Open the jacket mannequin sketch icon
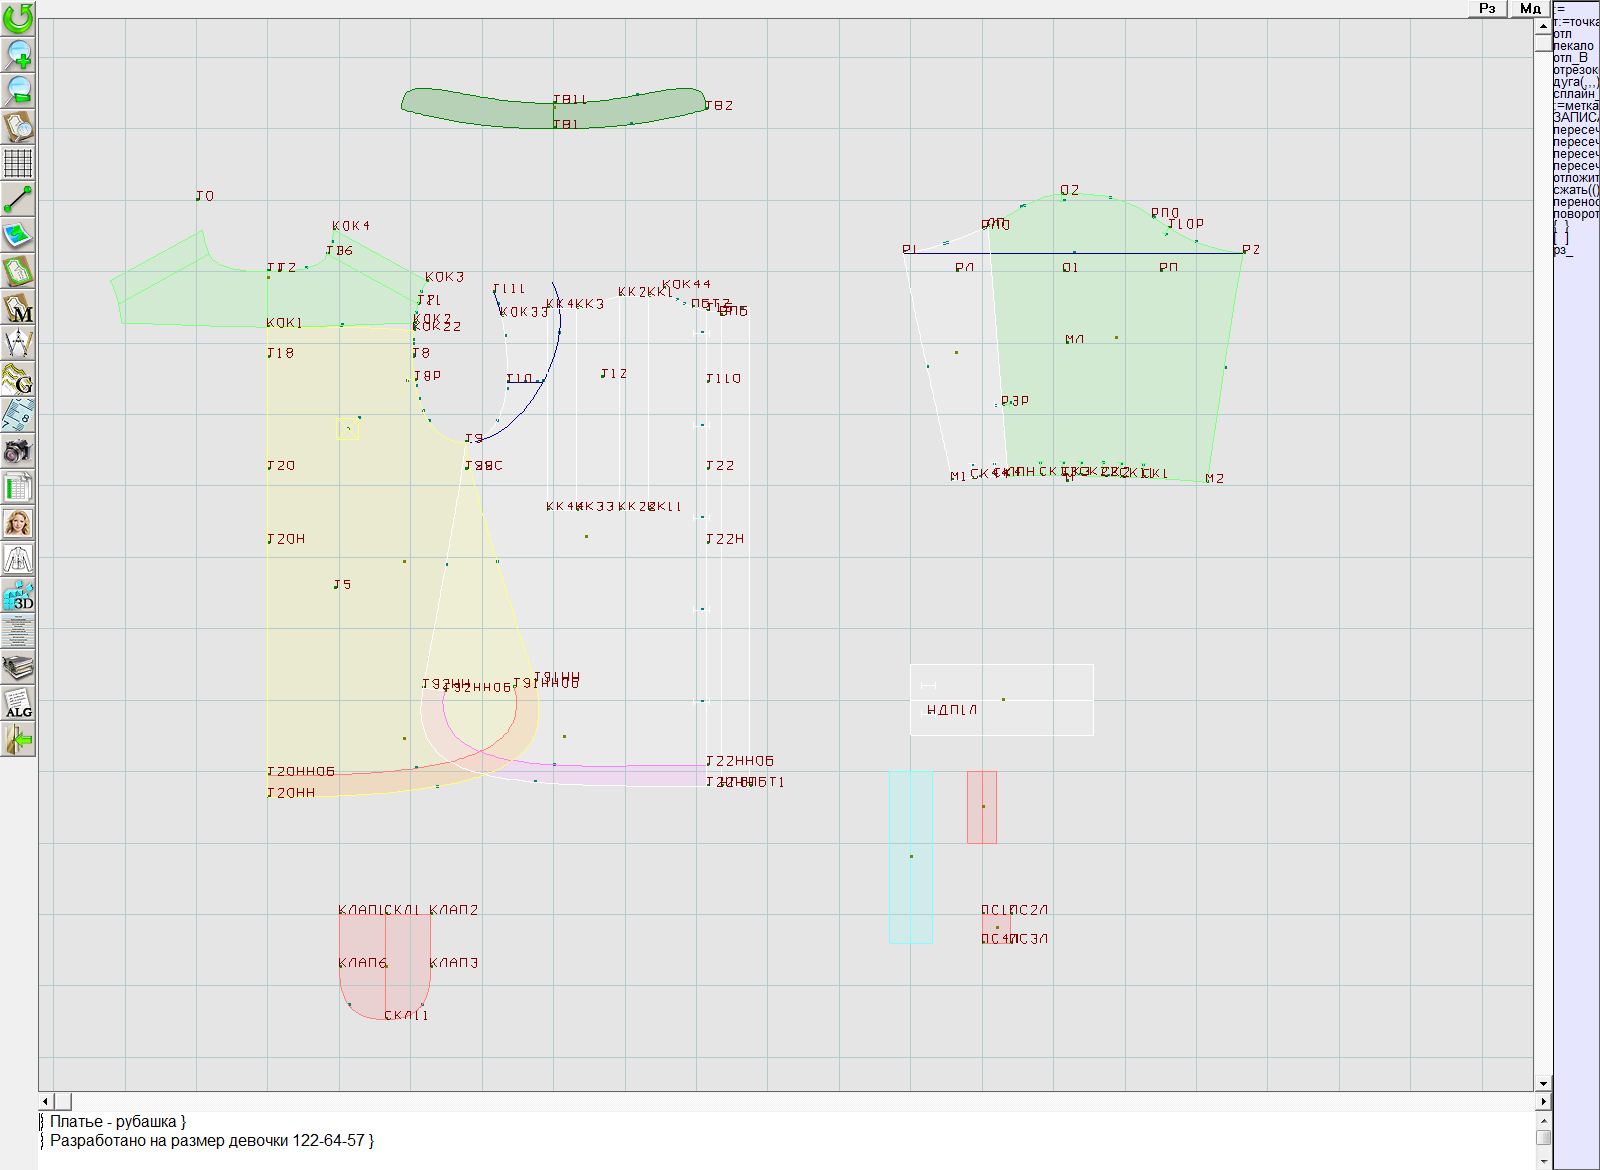Screen dimensions: 1600x1170 pyautogui.click(x=18, y=559)
